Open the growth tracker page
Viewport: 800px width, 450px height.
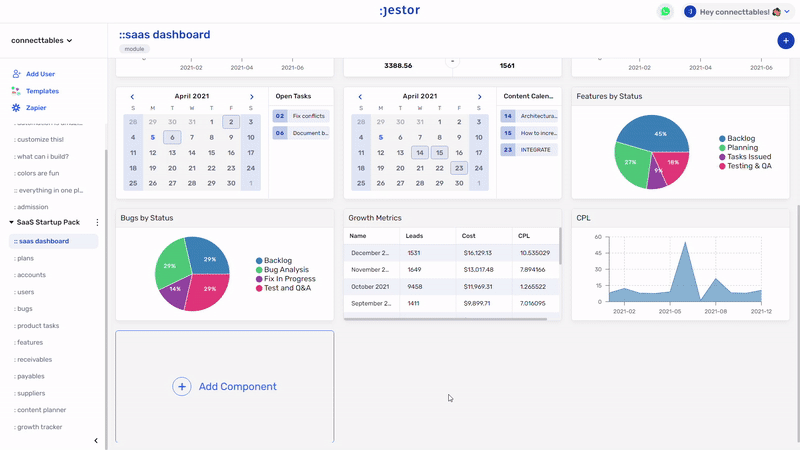click(39, 427)
